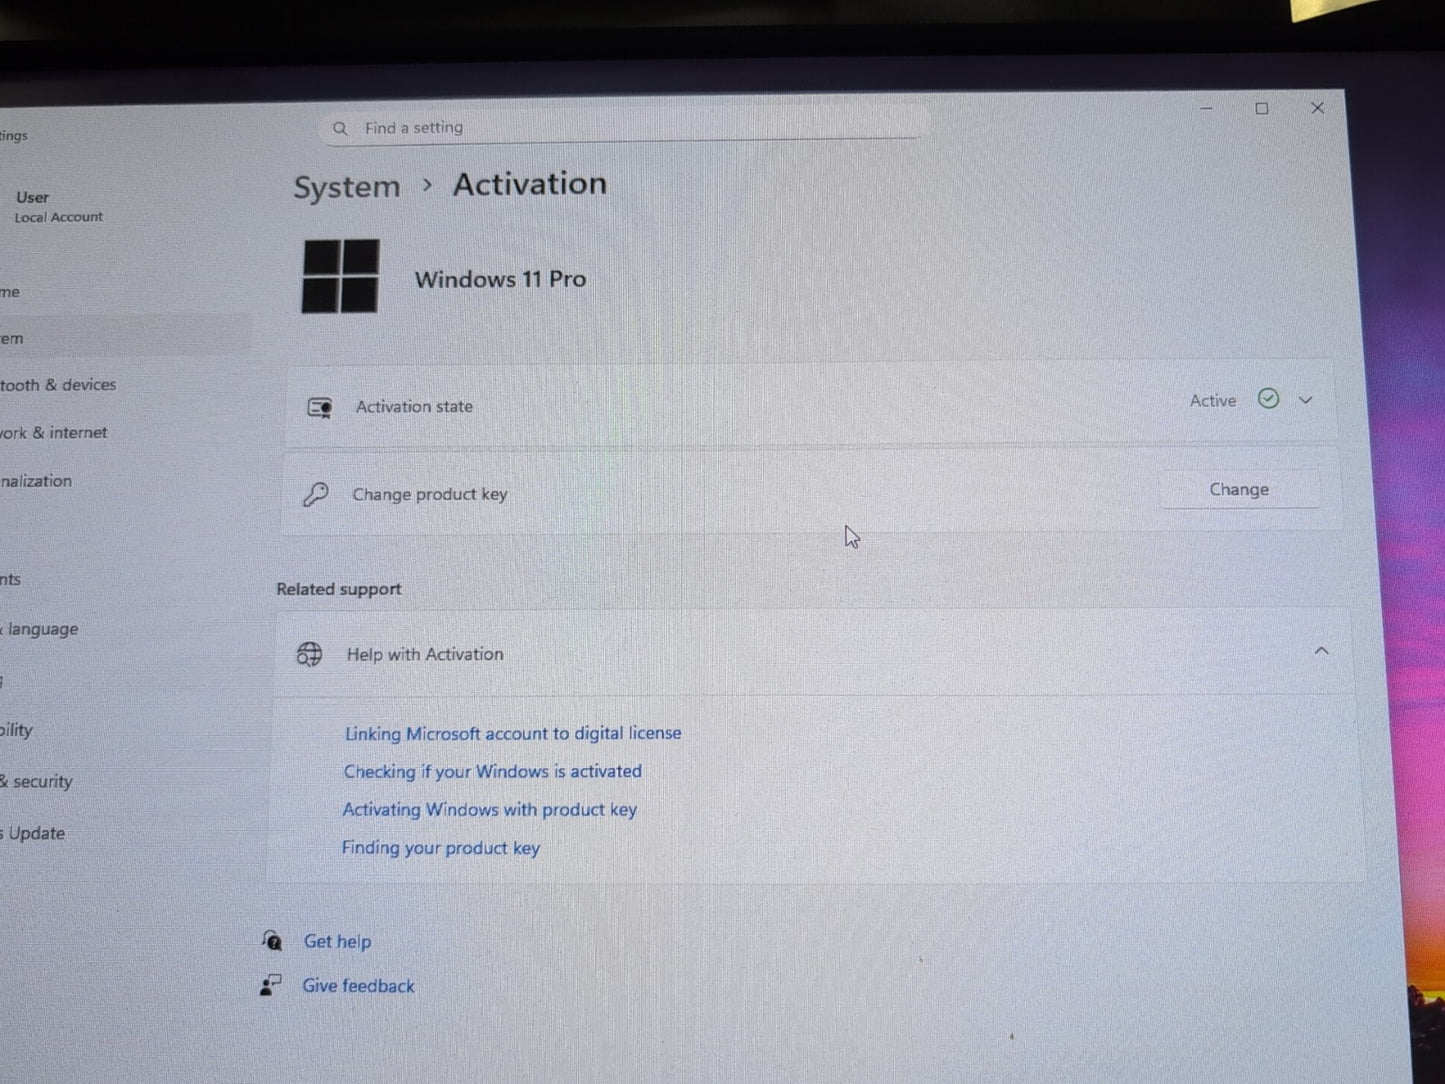
Task: Open Activating Windows with product key link
Action: tap(490, 809)
